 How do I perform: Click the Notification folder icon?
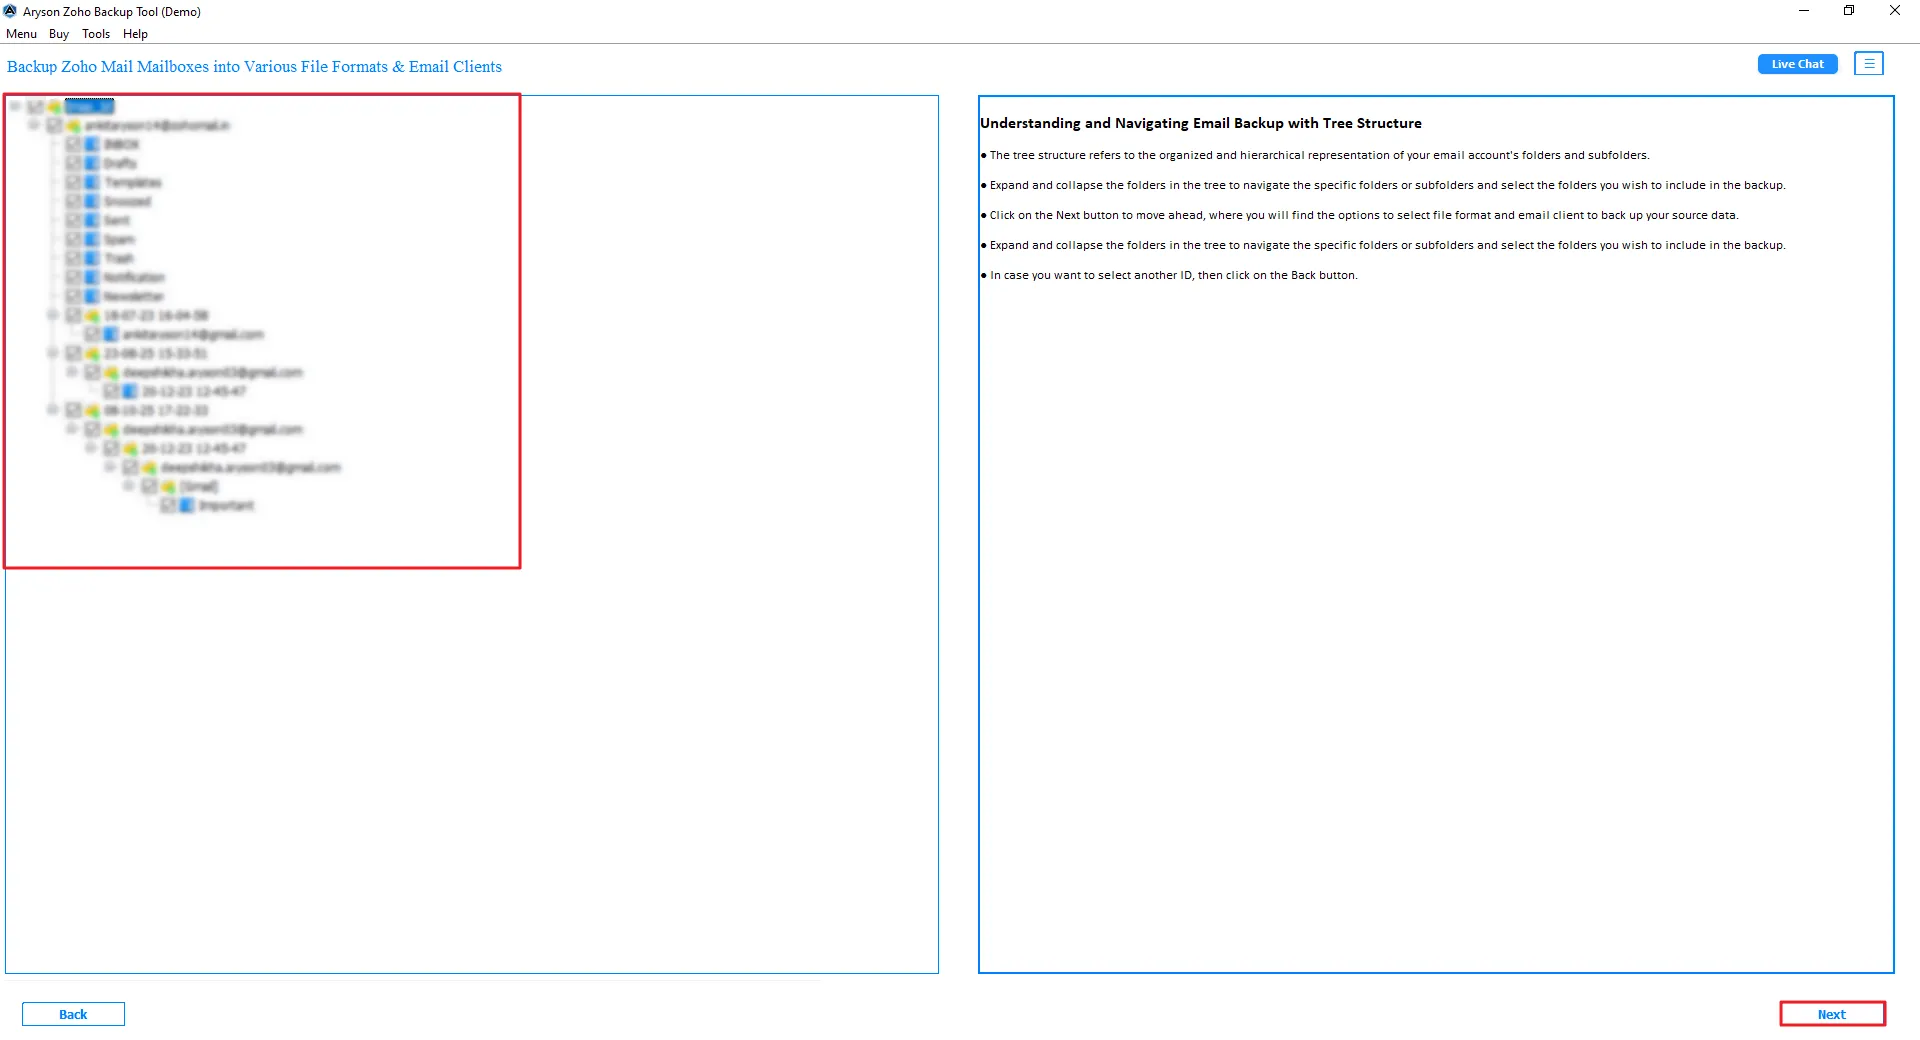[92, 277]
